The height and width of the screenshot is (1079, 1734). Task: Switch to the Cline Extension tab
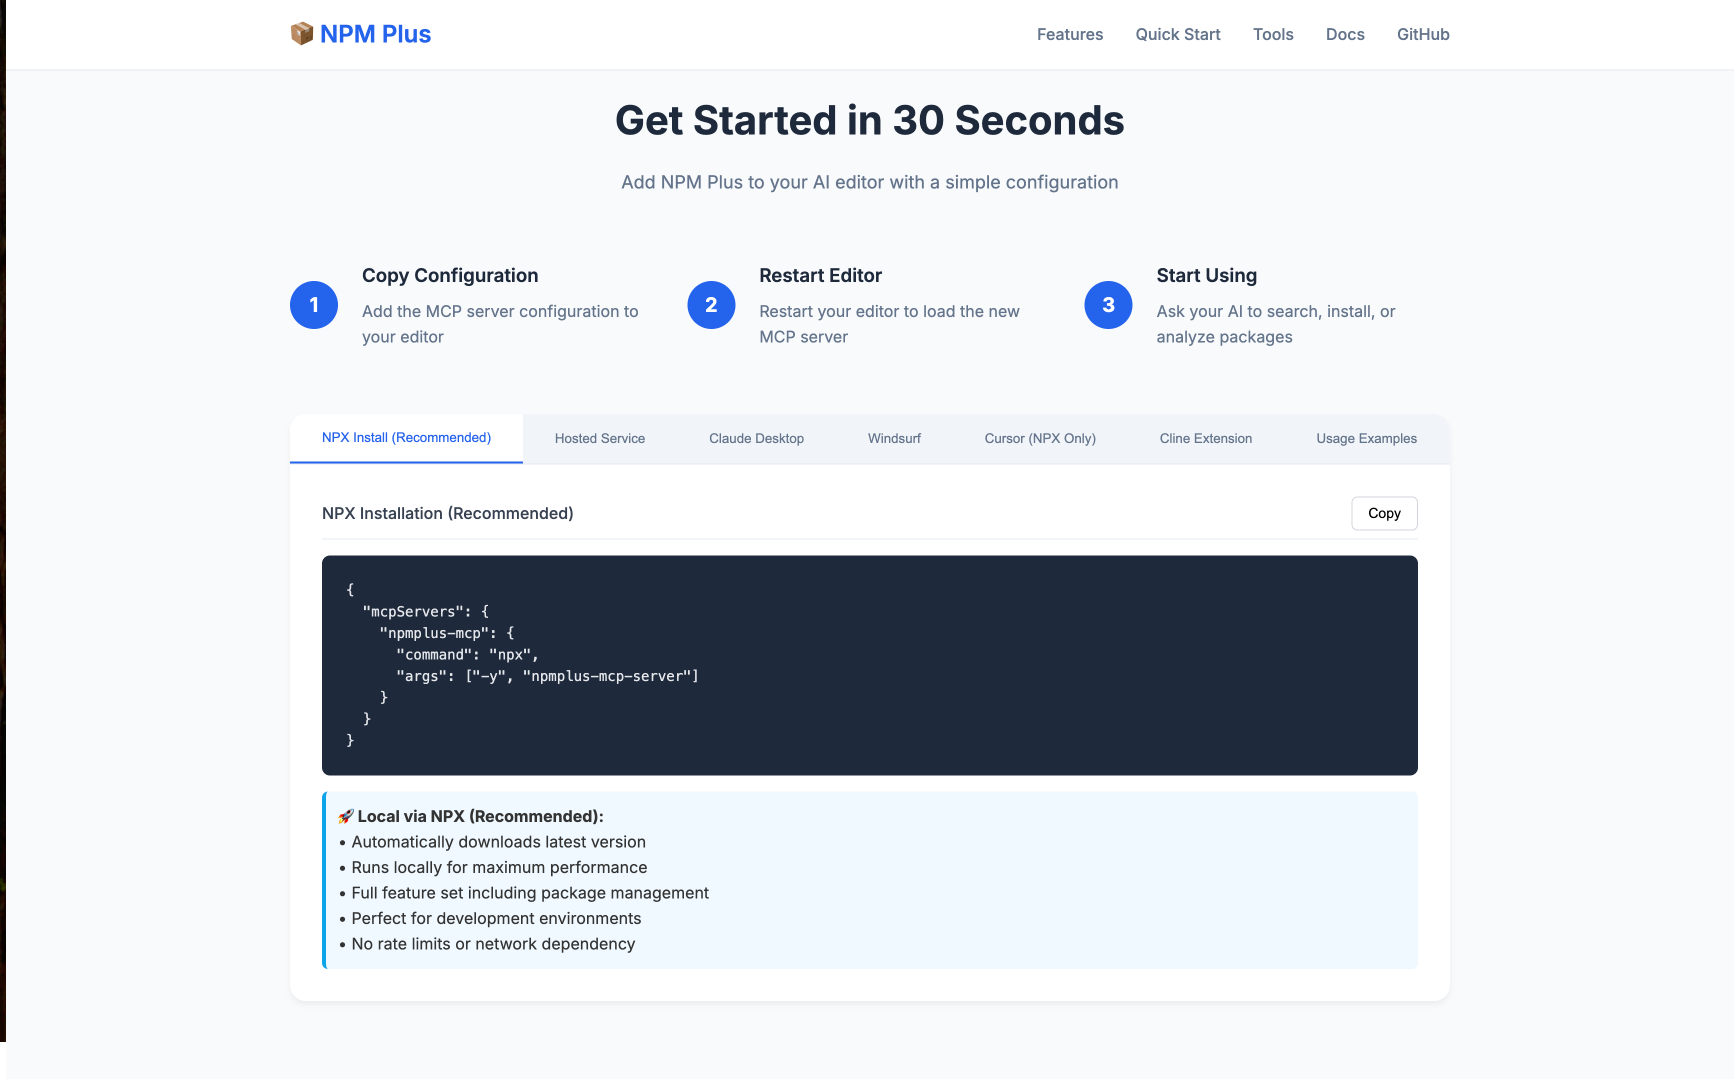click(1206, 439)
